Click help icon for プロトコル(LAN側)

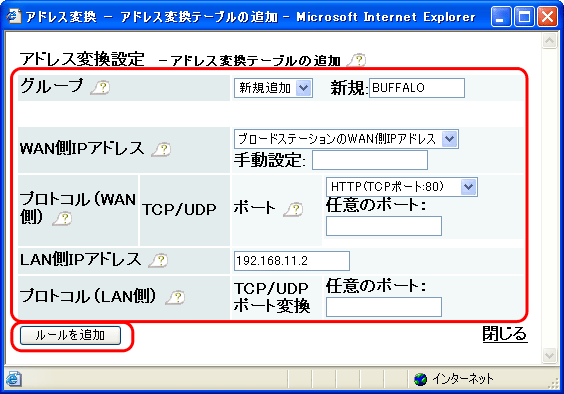click(175, 297)
